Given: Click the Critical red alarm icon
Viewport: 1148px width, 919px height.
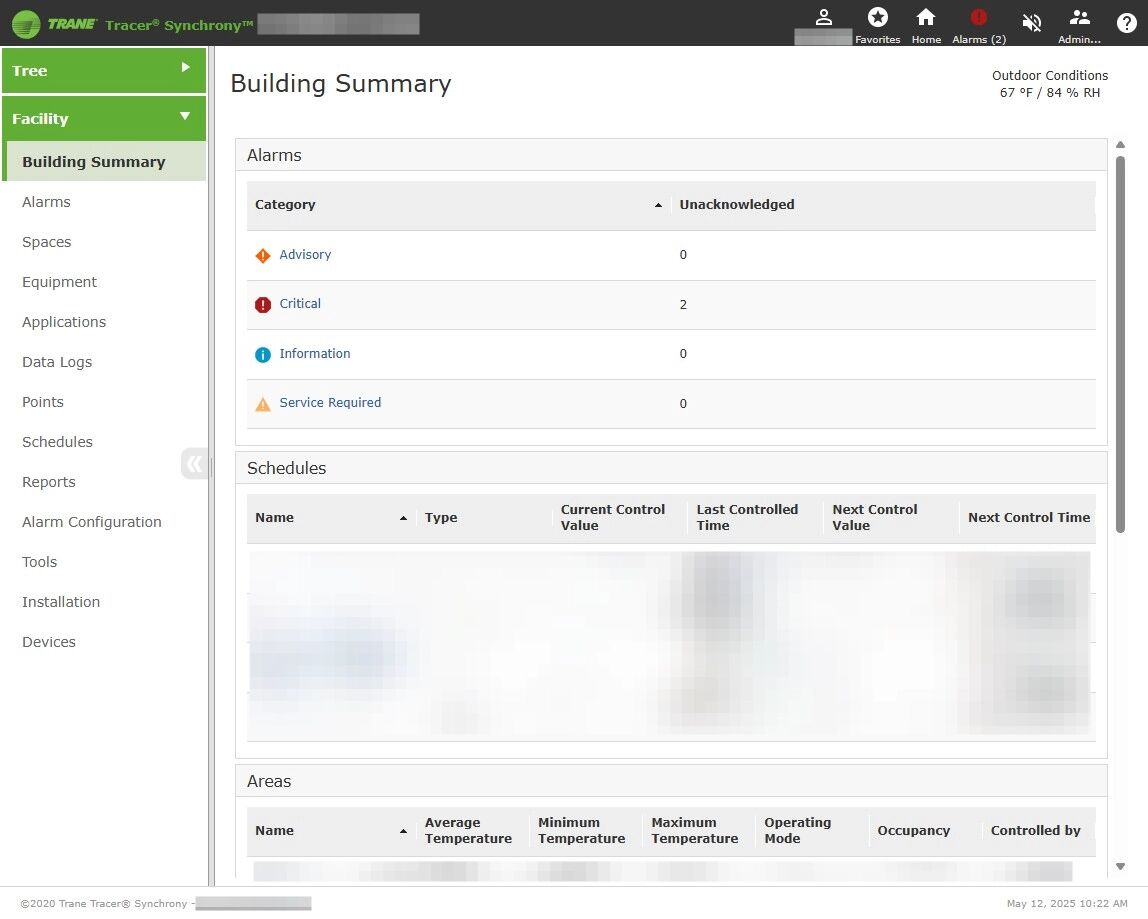Looking at the screenshot, I should (x=263, y=305).
